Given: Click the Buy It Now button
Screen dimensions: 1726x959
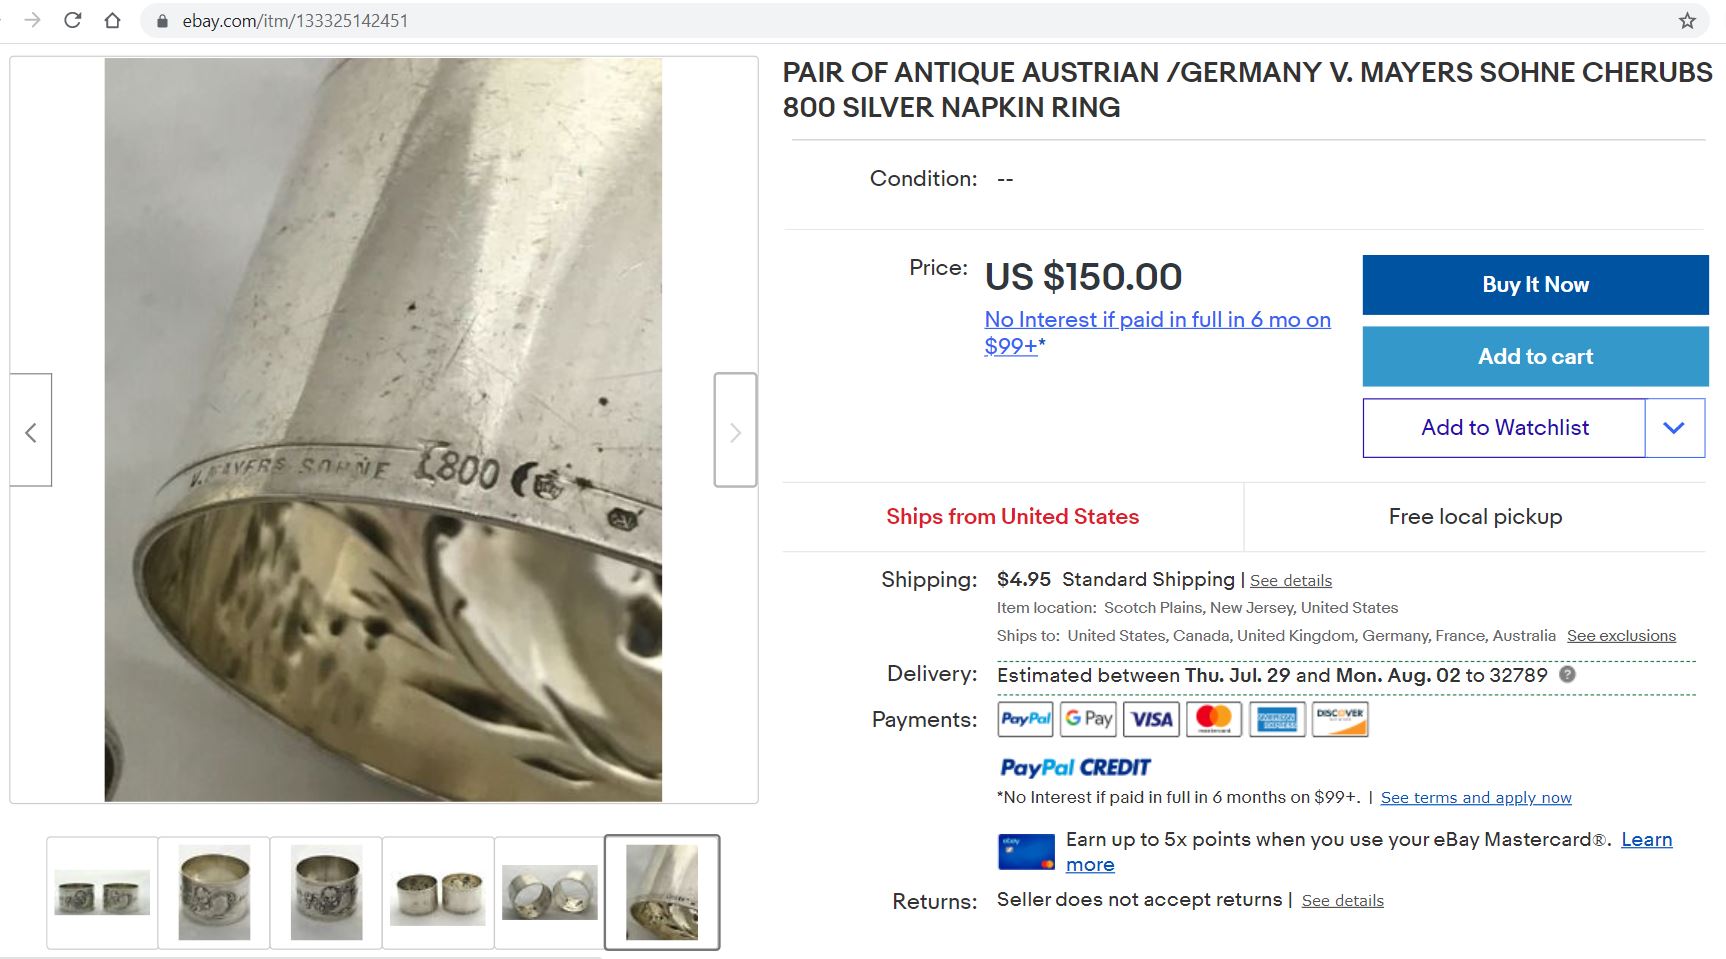Looking at the screenshot, I should [x=1535, y=285].
